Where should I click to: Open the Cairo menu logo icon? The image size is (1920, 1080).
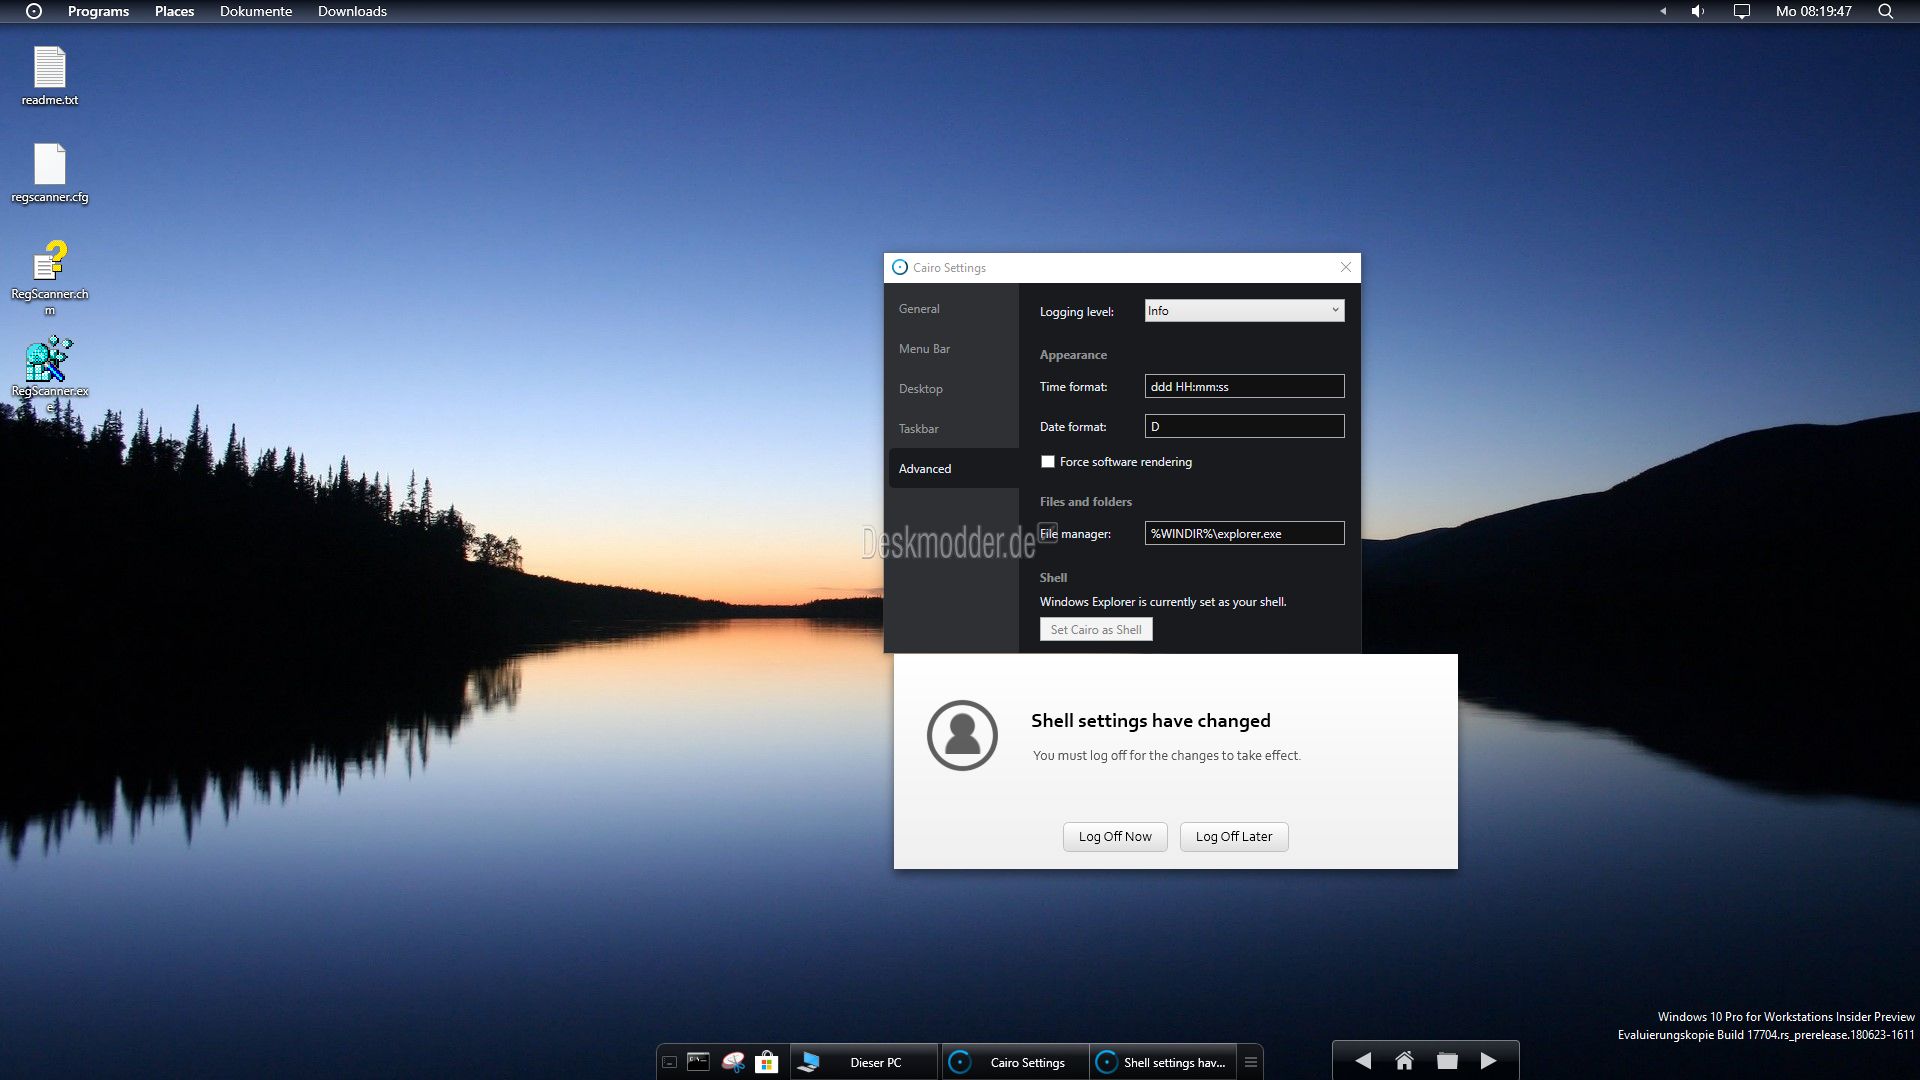coord(34,11)
